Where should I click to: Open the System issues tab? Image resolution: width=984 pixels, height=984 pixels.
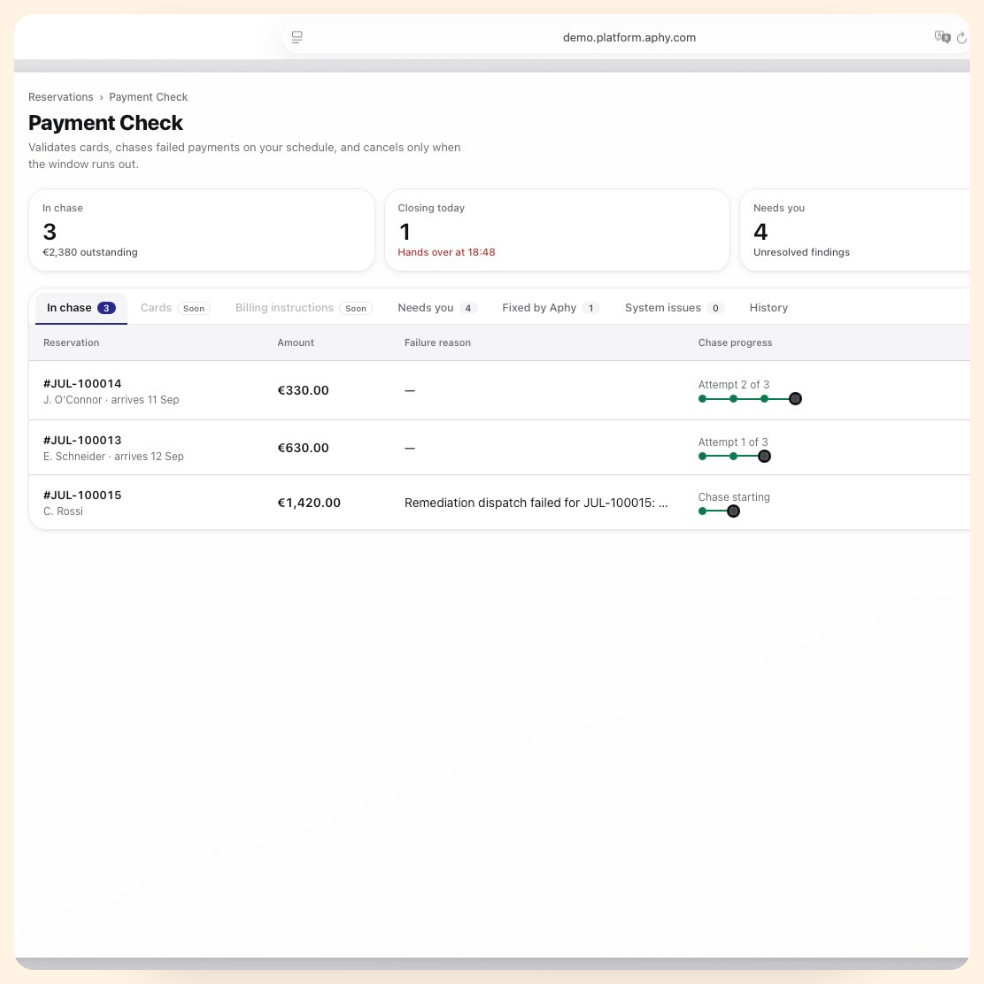tap(673, 308)
